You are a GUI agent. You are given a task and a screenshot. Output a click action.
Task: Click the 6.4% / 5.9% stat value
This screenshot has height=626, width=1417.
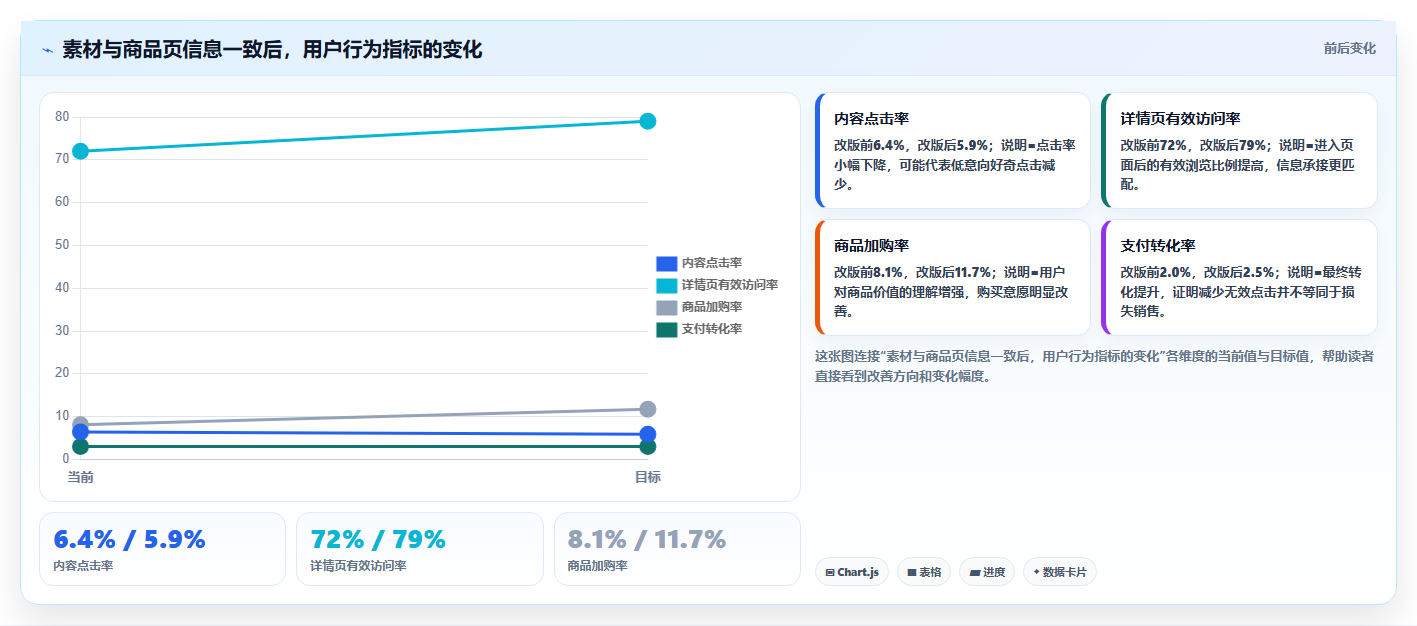pyautogui.click(x=129, y=540)
